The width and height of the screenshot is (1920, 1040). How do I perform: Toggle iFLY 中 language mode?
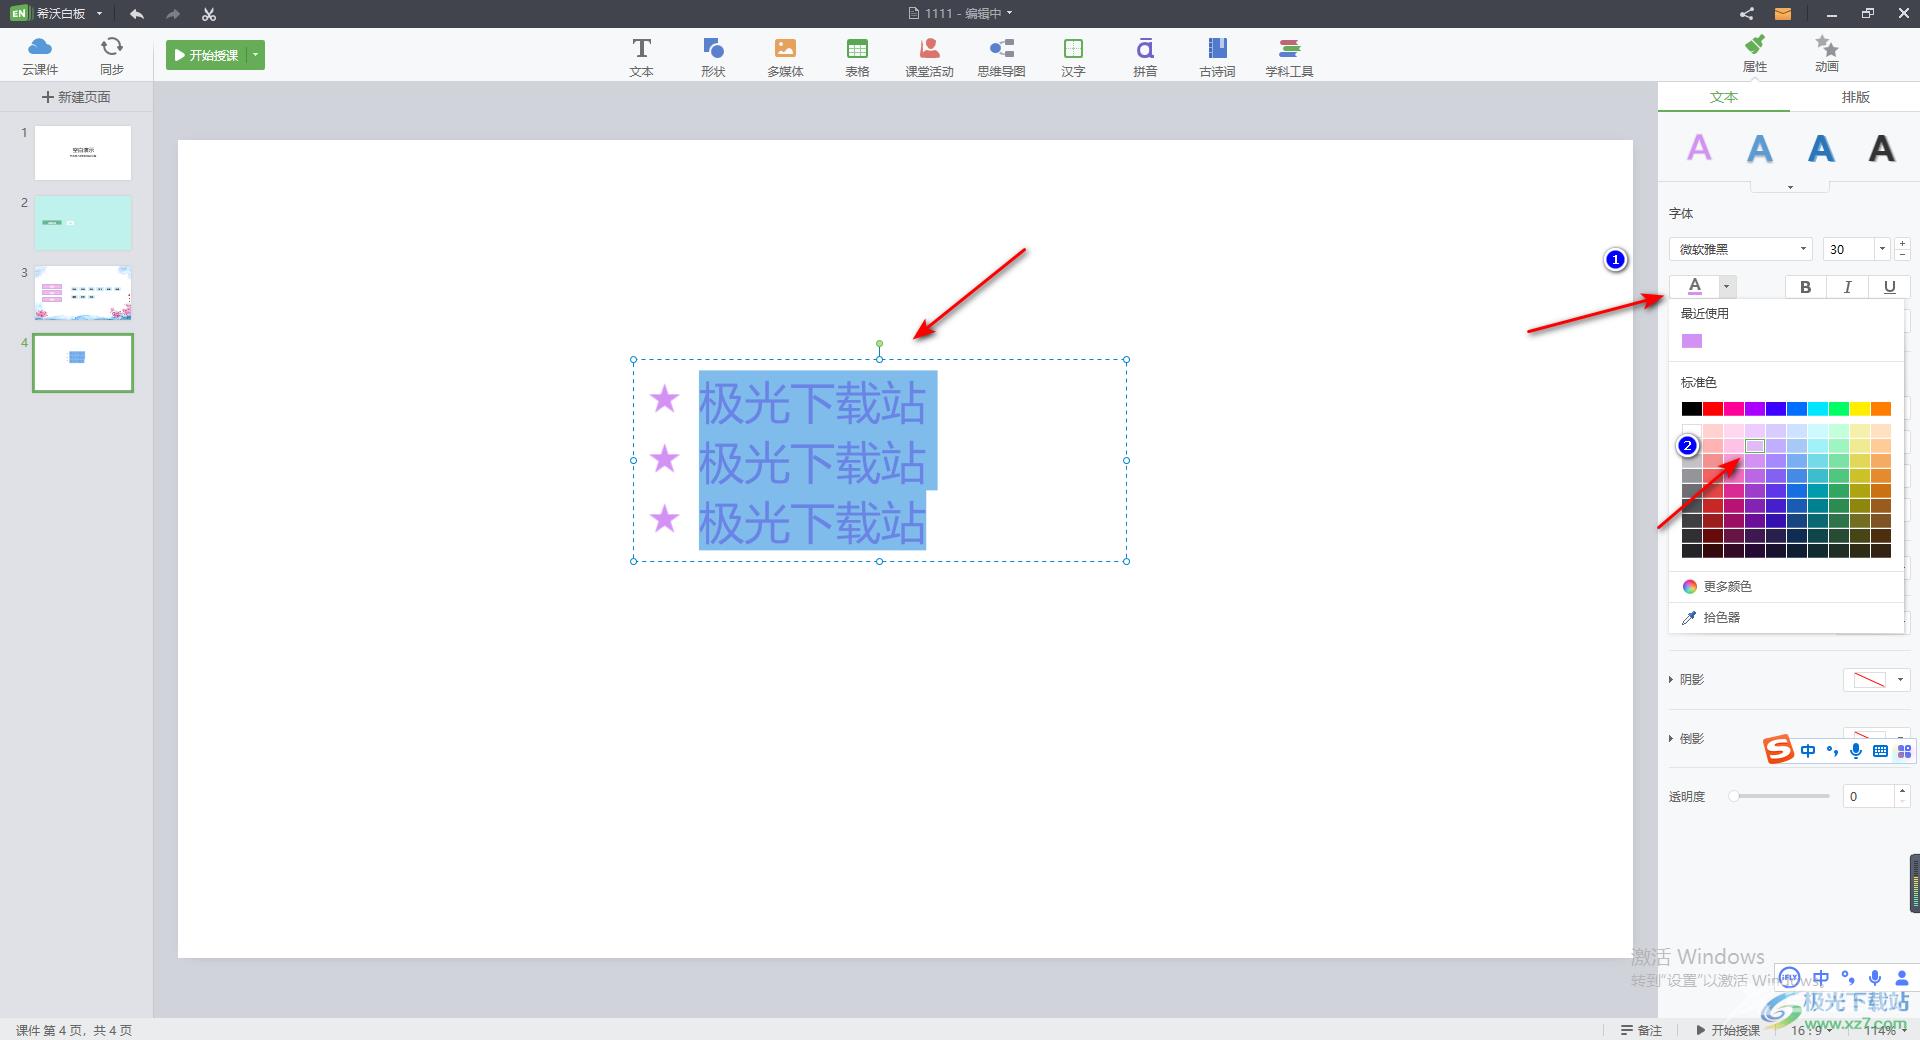point(1821,978)
